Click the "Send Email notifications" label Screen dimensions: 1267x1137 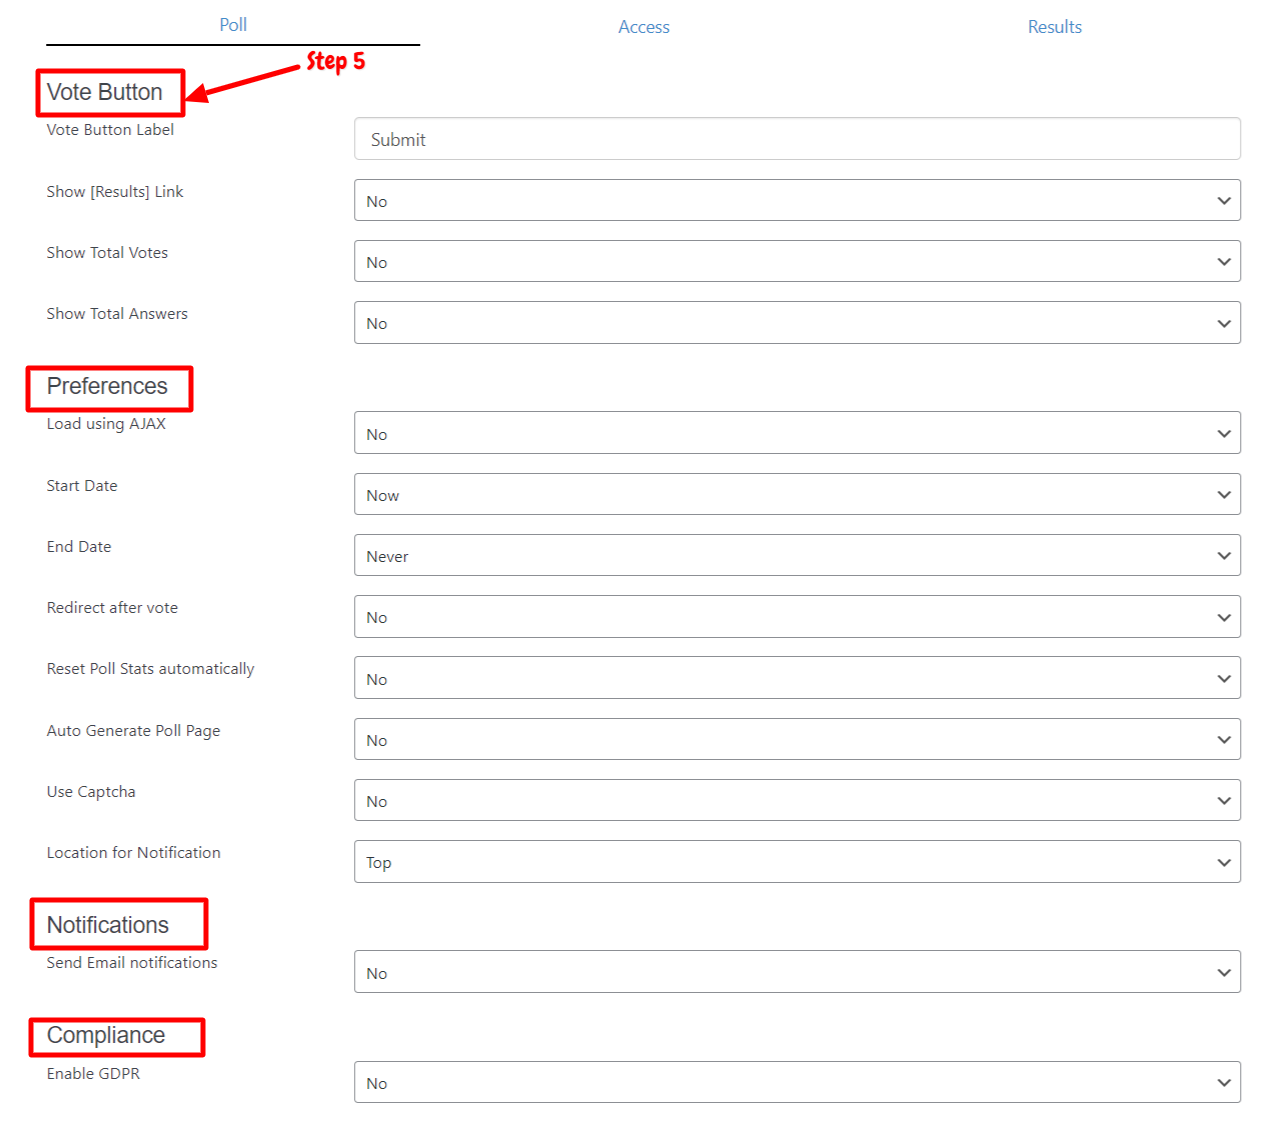click(x=132, y=963)
